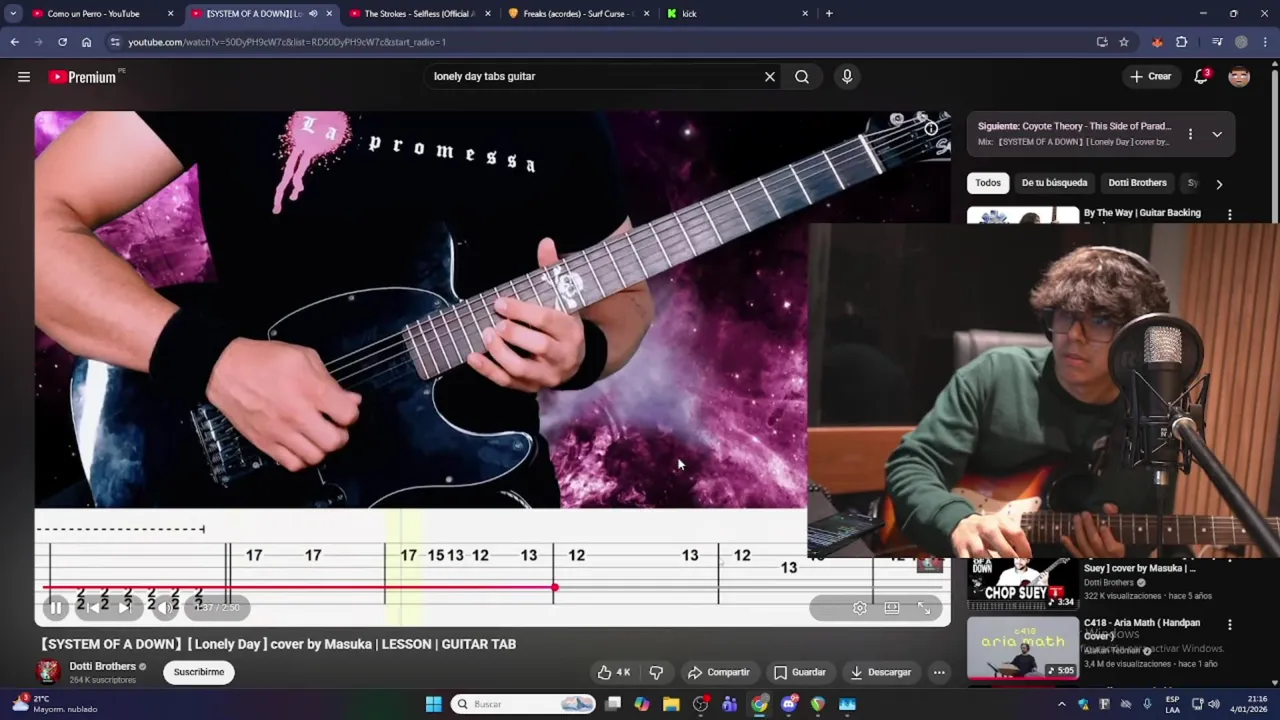The height and width of the screenshot is (720, 1280).
Task: Open options for C418 Aria Math suggestion
Action: click(x=1230, y=624)
